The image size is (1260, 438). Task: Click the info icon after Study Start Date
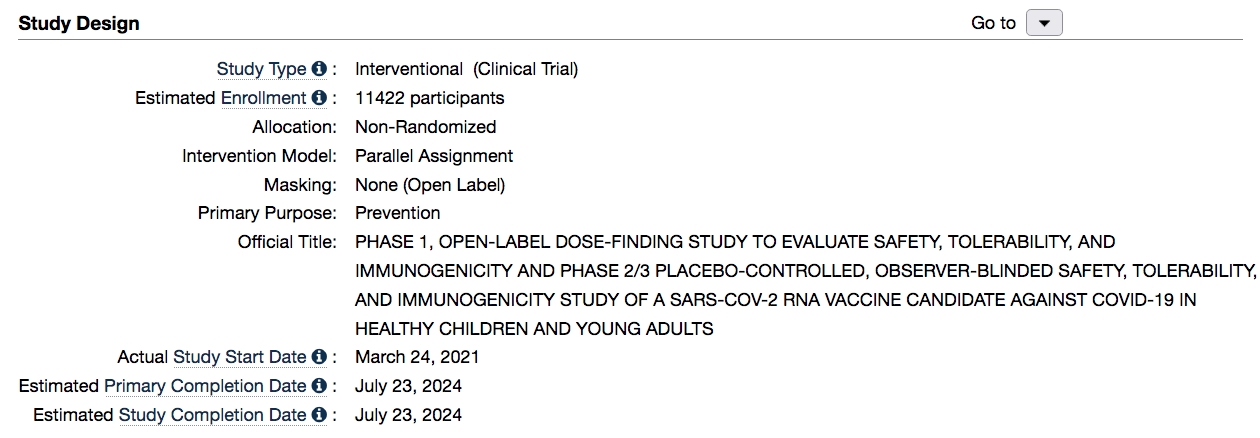coord(319,357)
